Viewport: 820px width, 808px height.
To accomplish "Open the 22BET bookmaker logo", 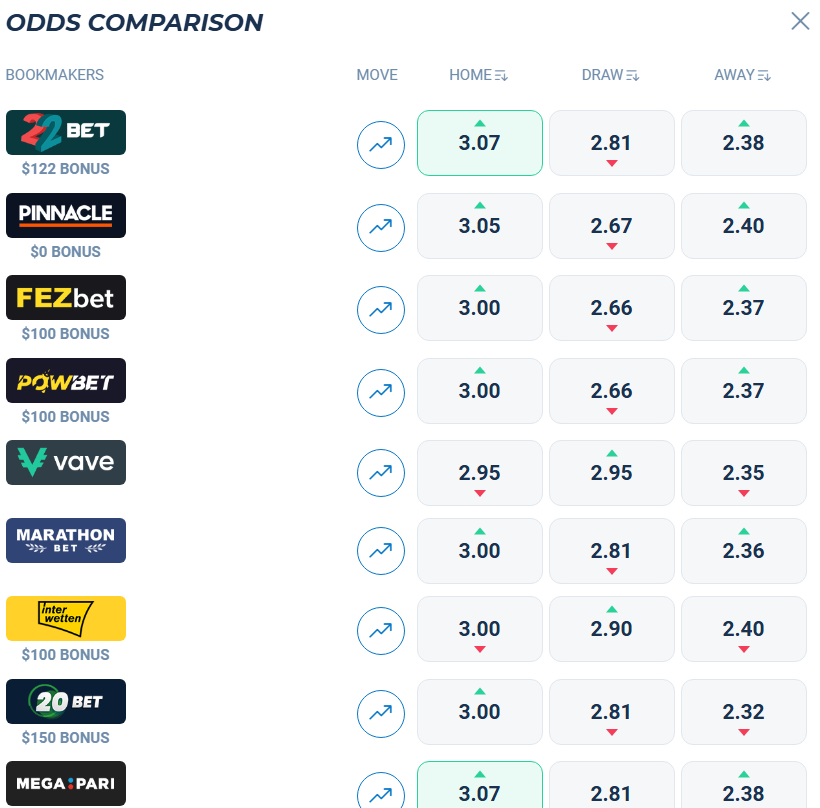I will tap(66, 132).
